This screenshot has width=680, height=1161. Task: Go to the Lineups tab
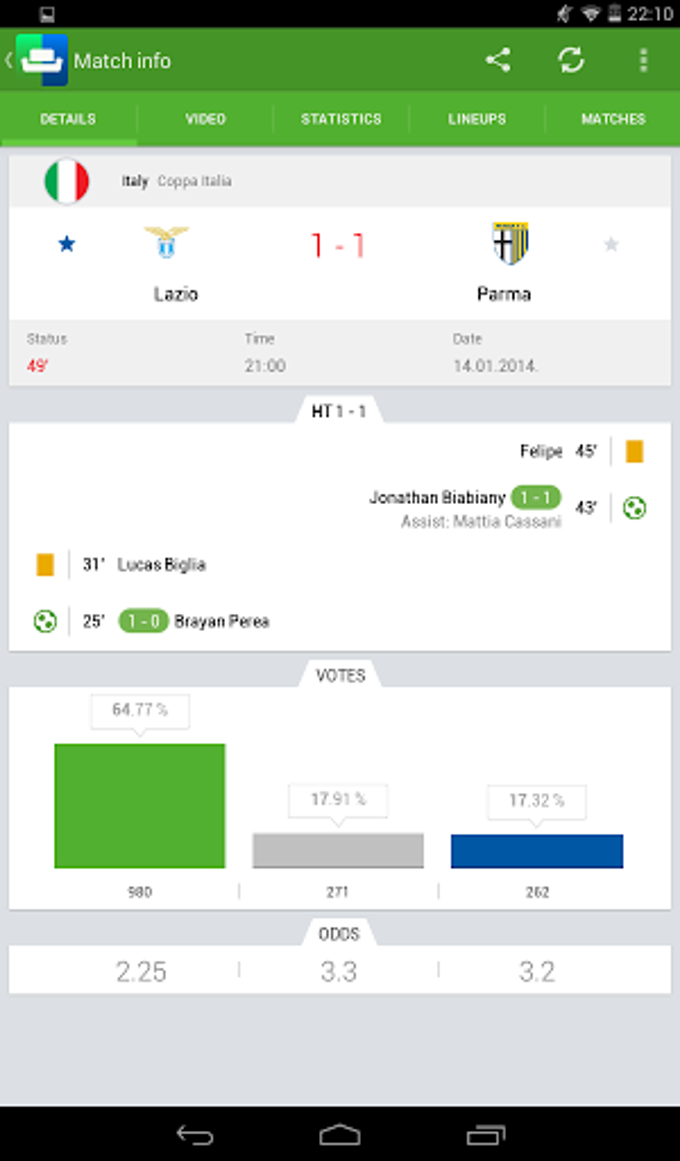click(x=477, y=119)
